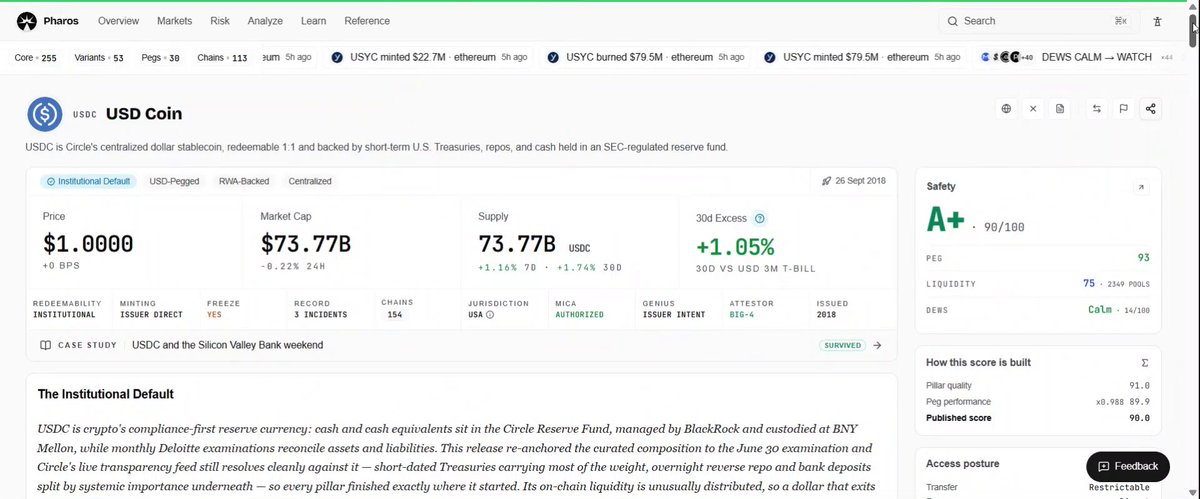Click the help icon beside 30d Excess
The width and height of the screenshot is (1200, 499).
[760, 218]
